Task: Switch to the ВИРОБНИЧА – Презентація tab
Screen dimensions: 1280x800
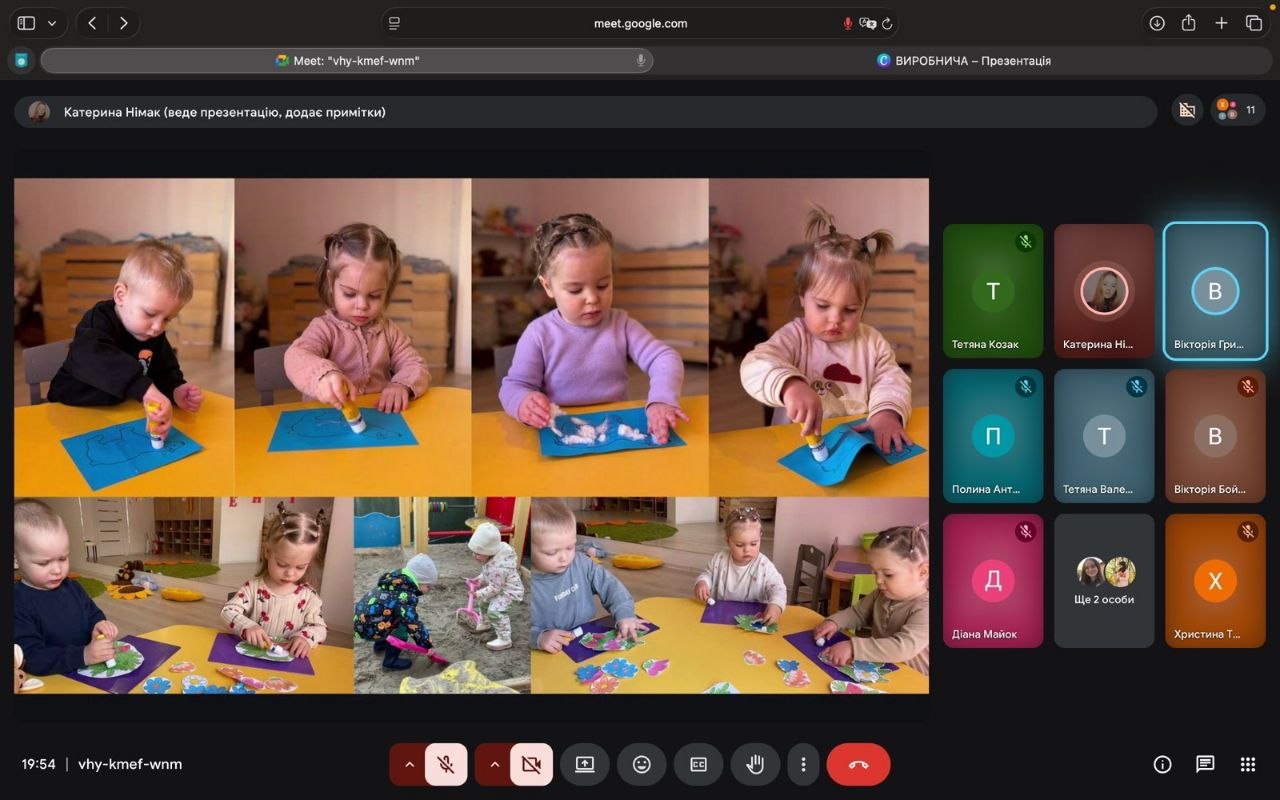Action: [964, 60]
